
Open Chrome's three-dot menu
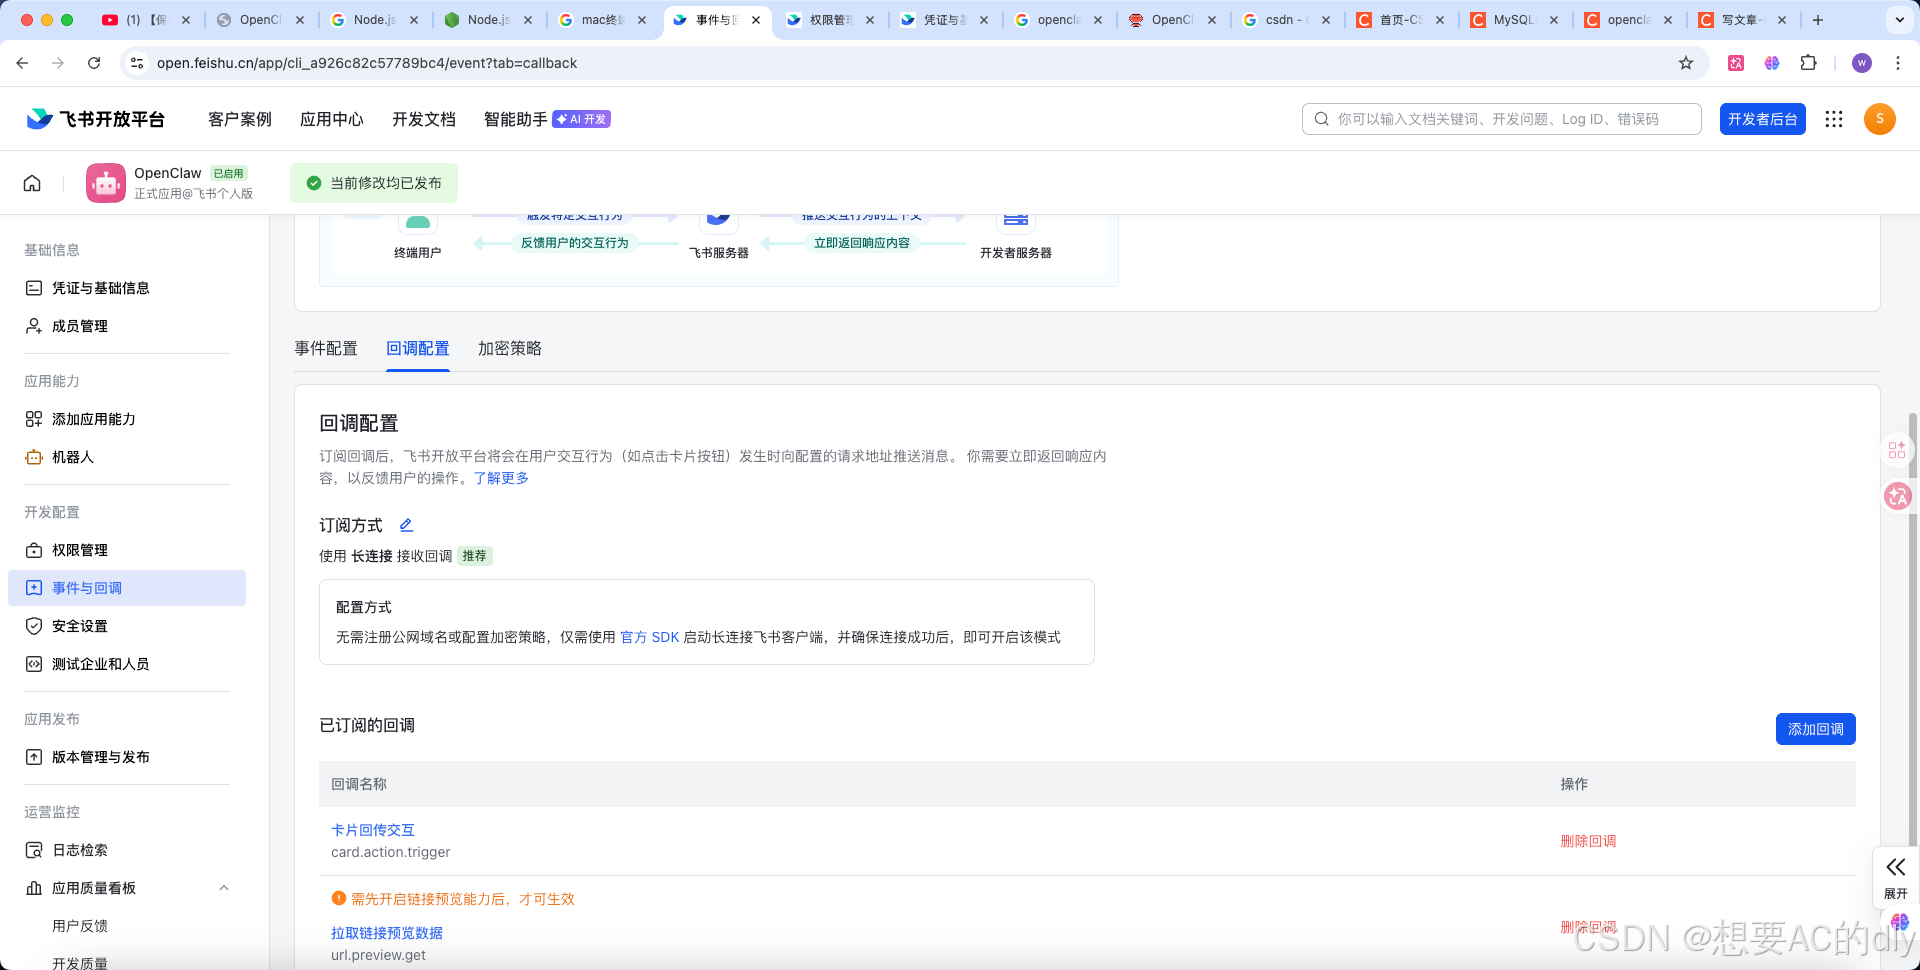[1898, 63]
